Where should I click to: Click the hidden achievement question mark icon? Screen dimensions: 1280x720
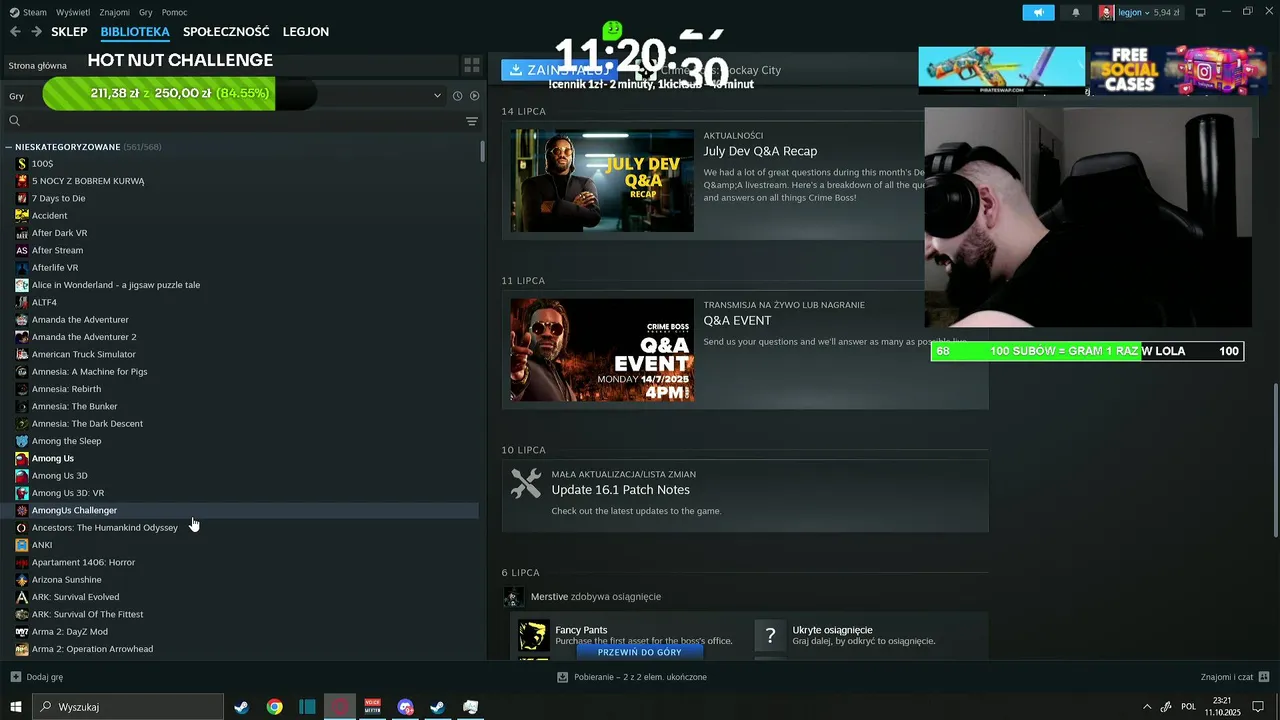770,636
